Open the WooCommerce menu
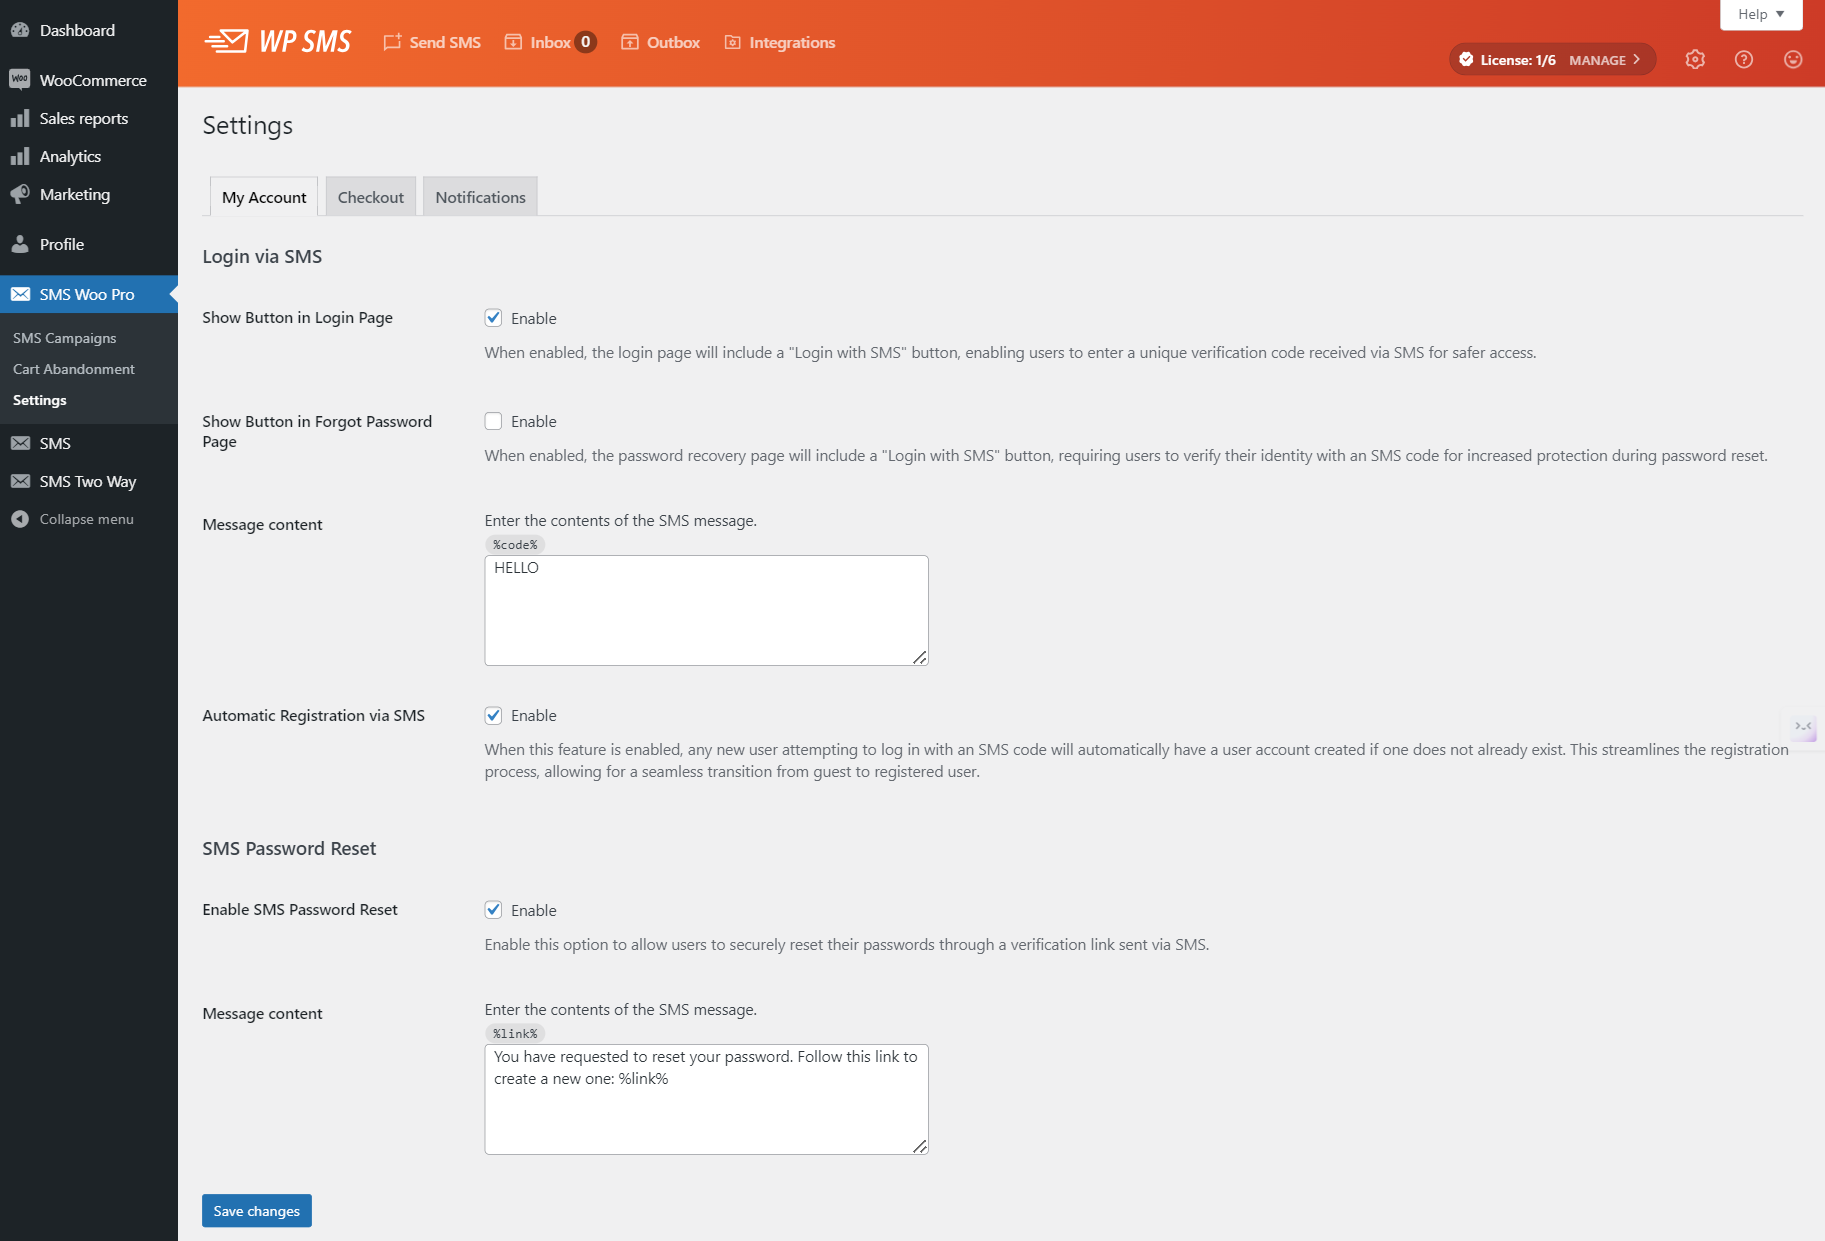This screenshot has height=1241, width=1825. (89, 80)
